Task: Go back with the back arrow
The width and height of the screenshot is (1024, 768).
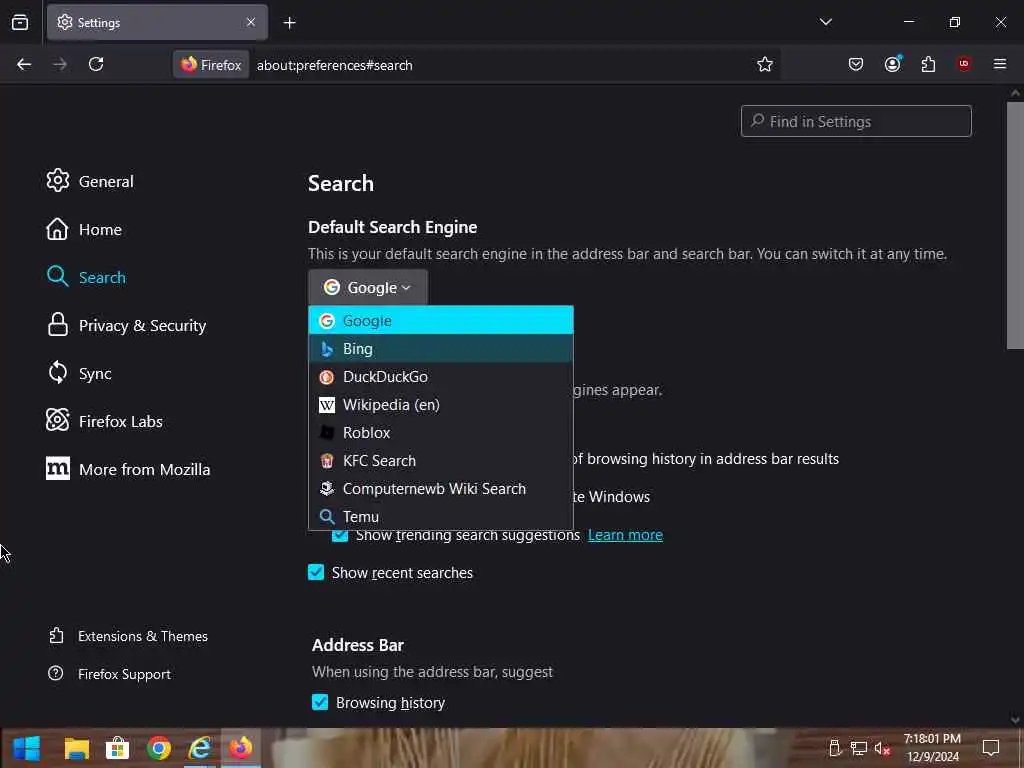Action: click(24, 64)
